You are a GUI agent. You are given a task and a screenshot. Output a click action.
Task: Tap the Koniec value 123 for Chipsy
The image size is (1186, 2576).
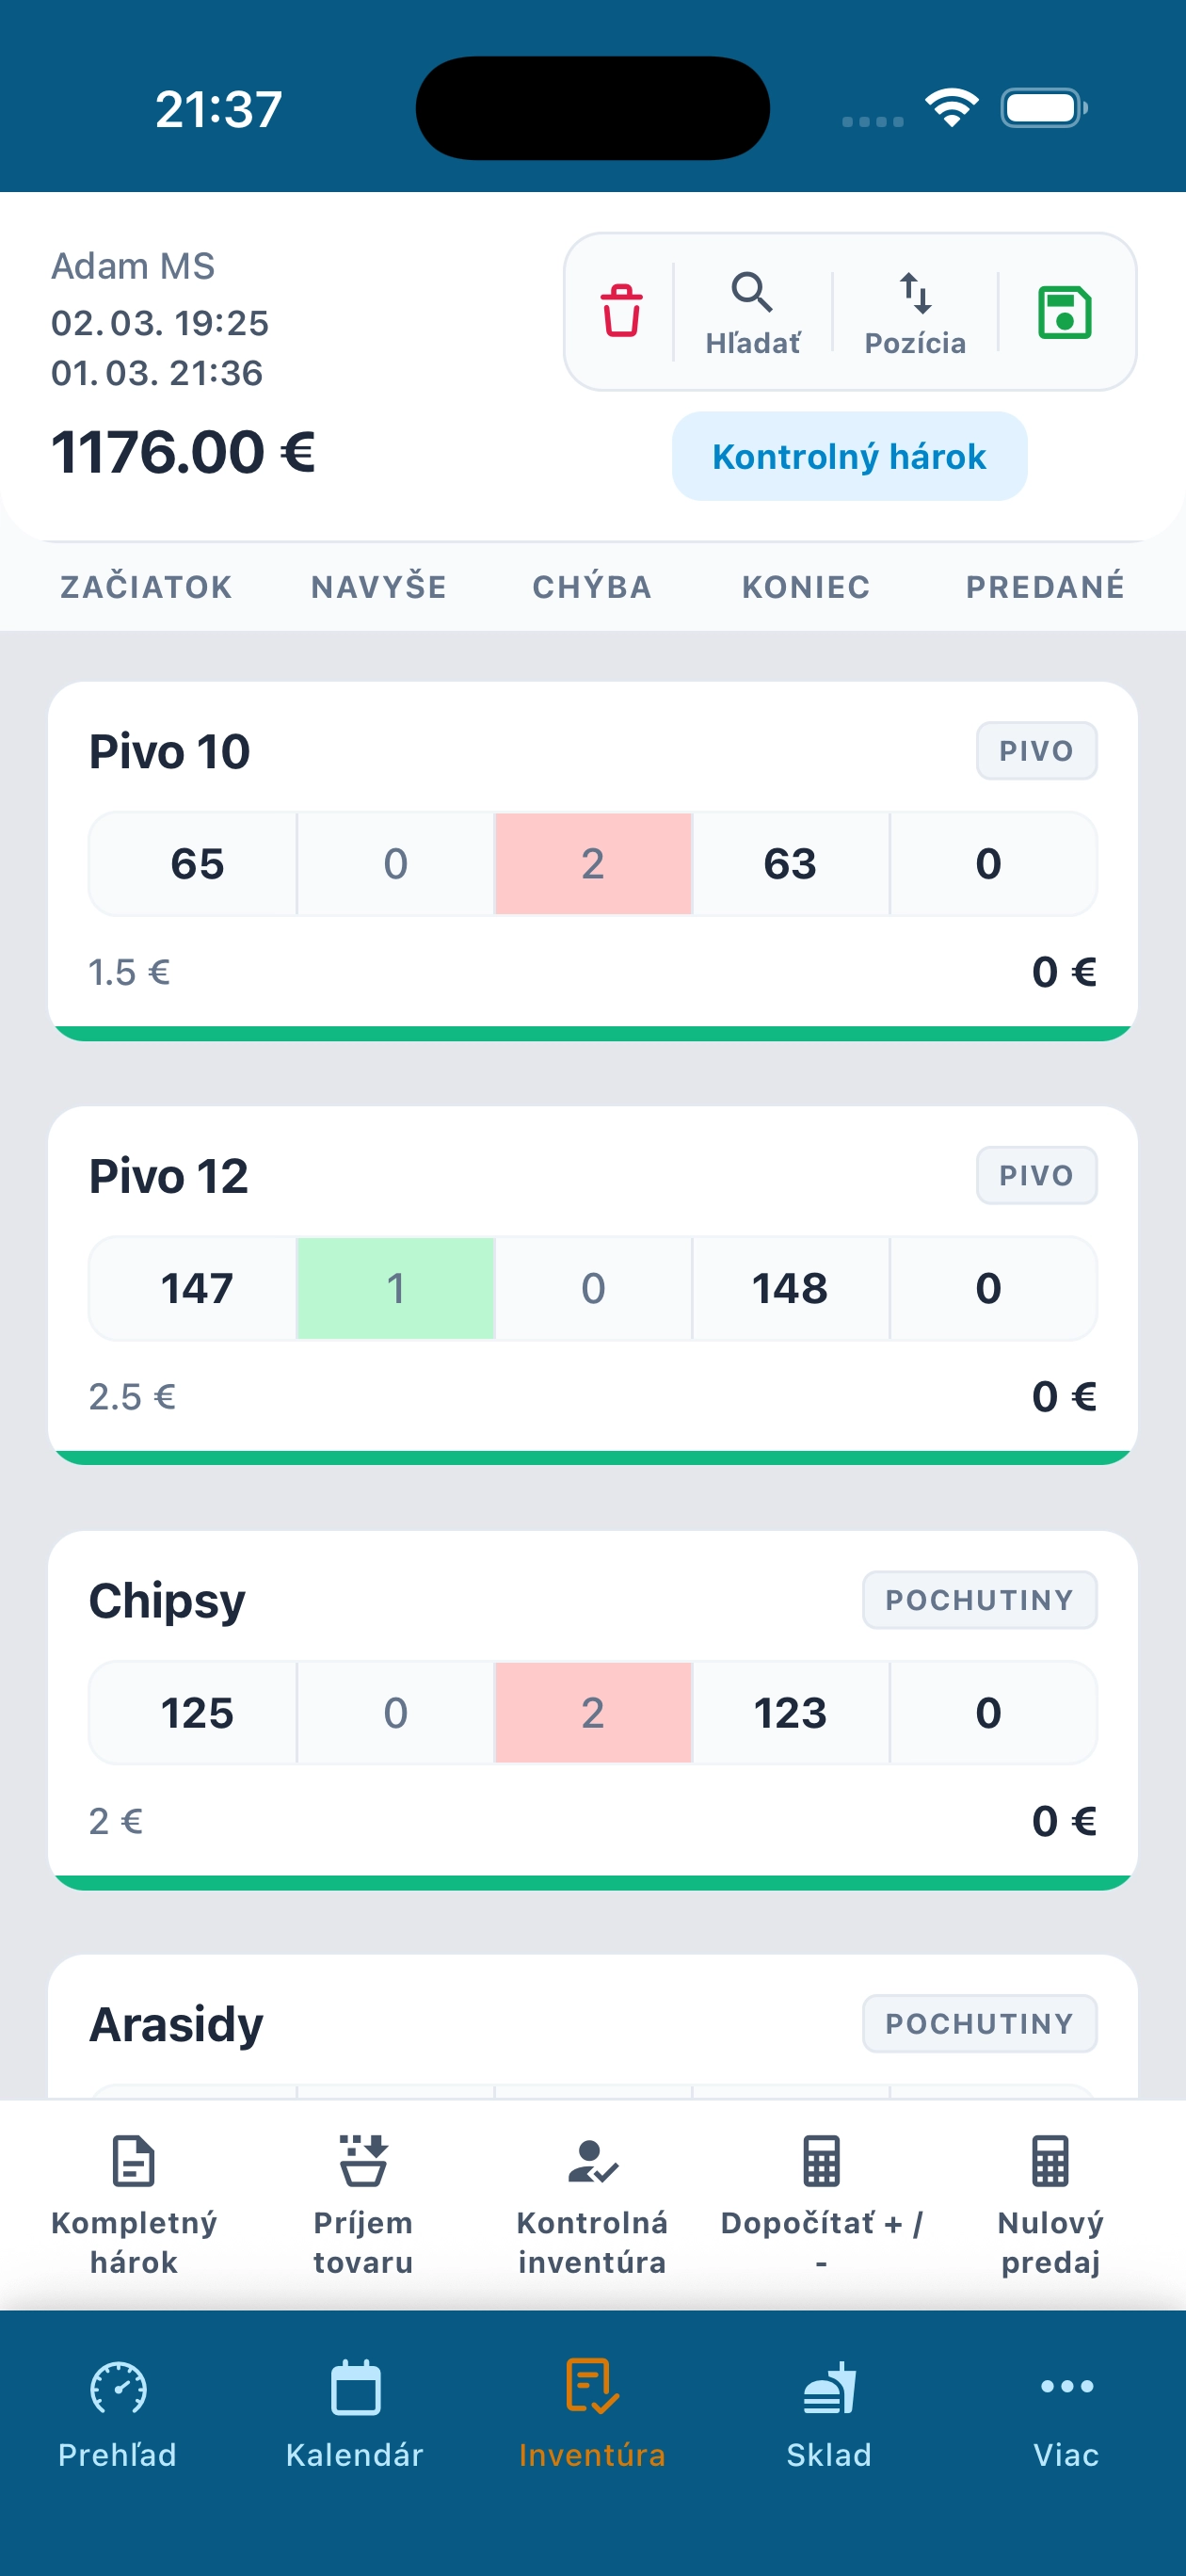(x=790, y=1713)
